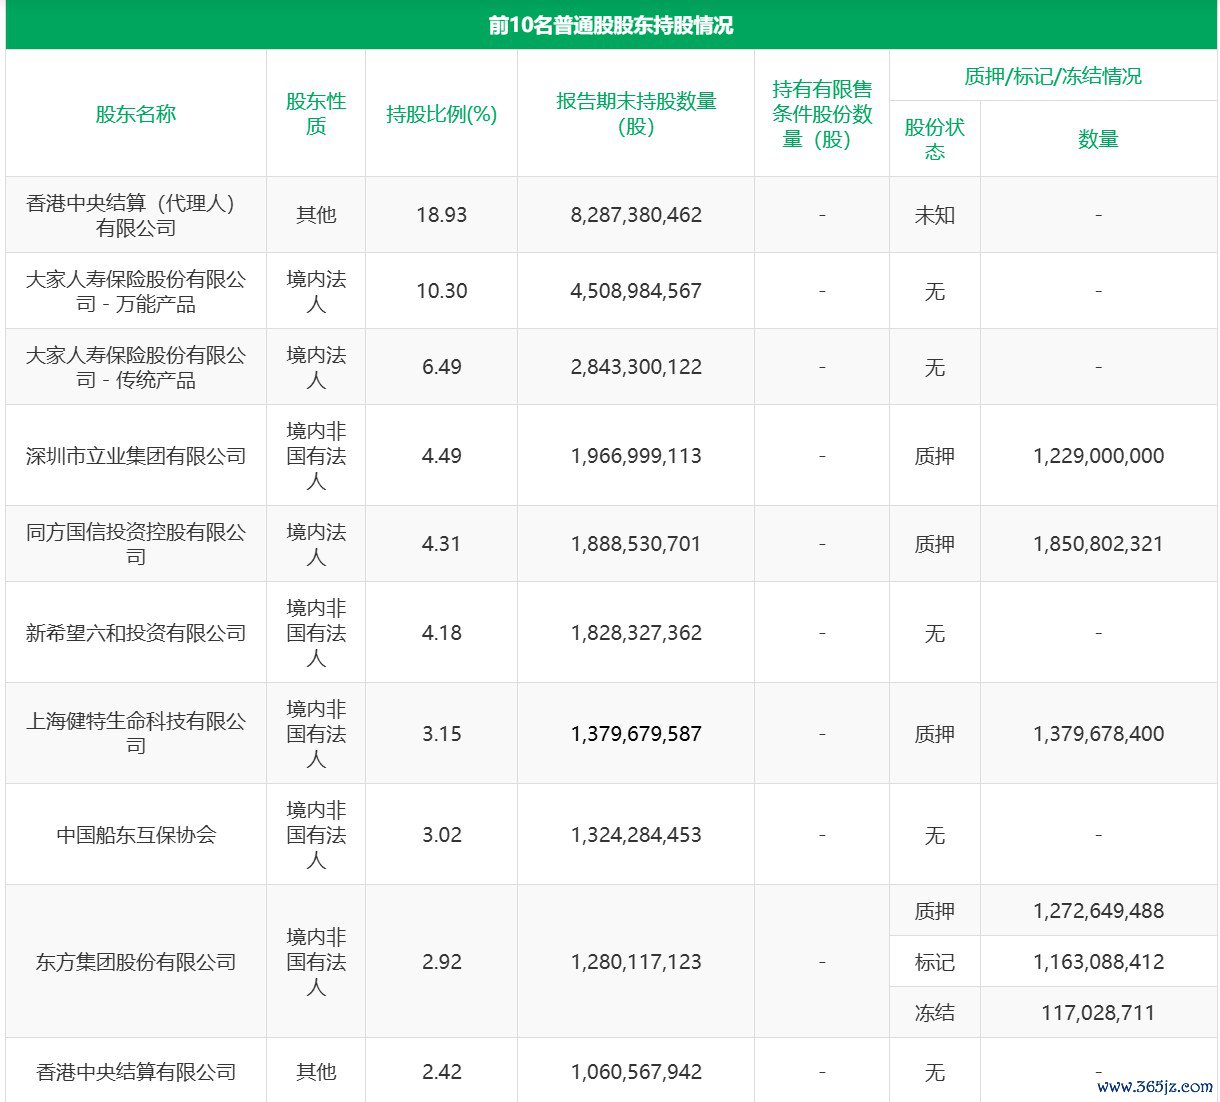The width and height of the screenshot is (1220, 1102).
Task: Click the 未知 status cell
Action: [935, 215]
